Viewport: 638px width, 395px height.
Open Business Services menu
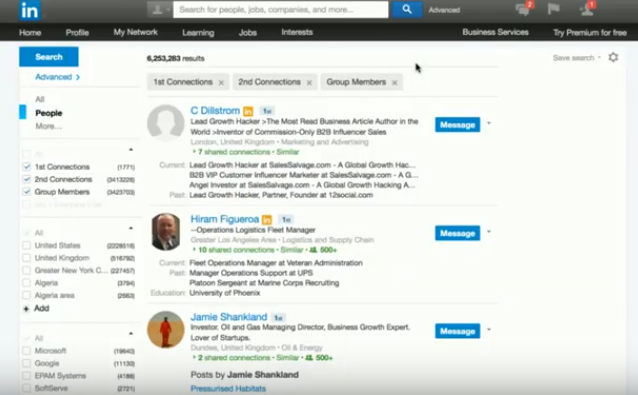(495, 32)
